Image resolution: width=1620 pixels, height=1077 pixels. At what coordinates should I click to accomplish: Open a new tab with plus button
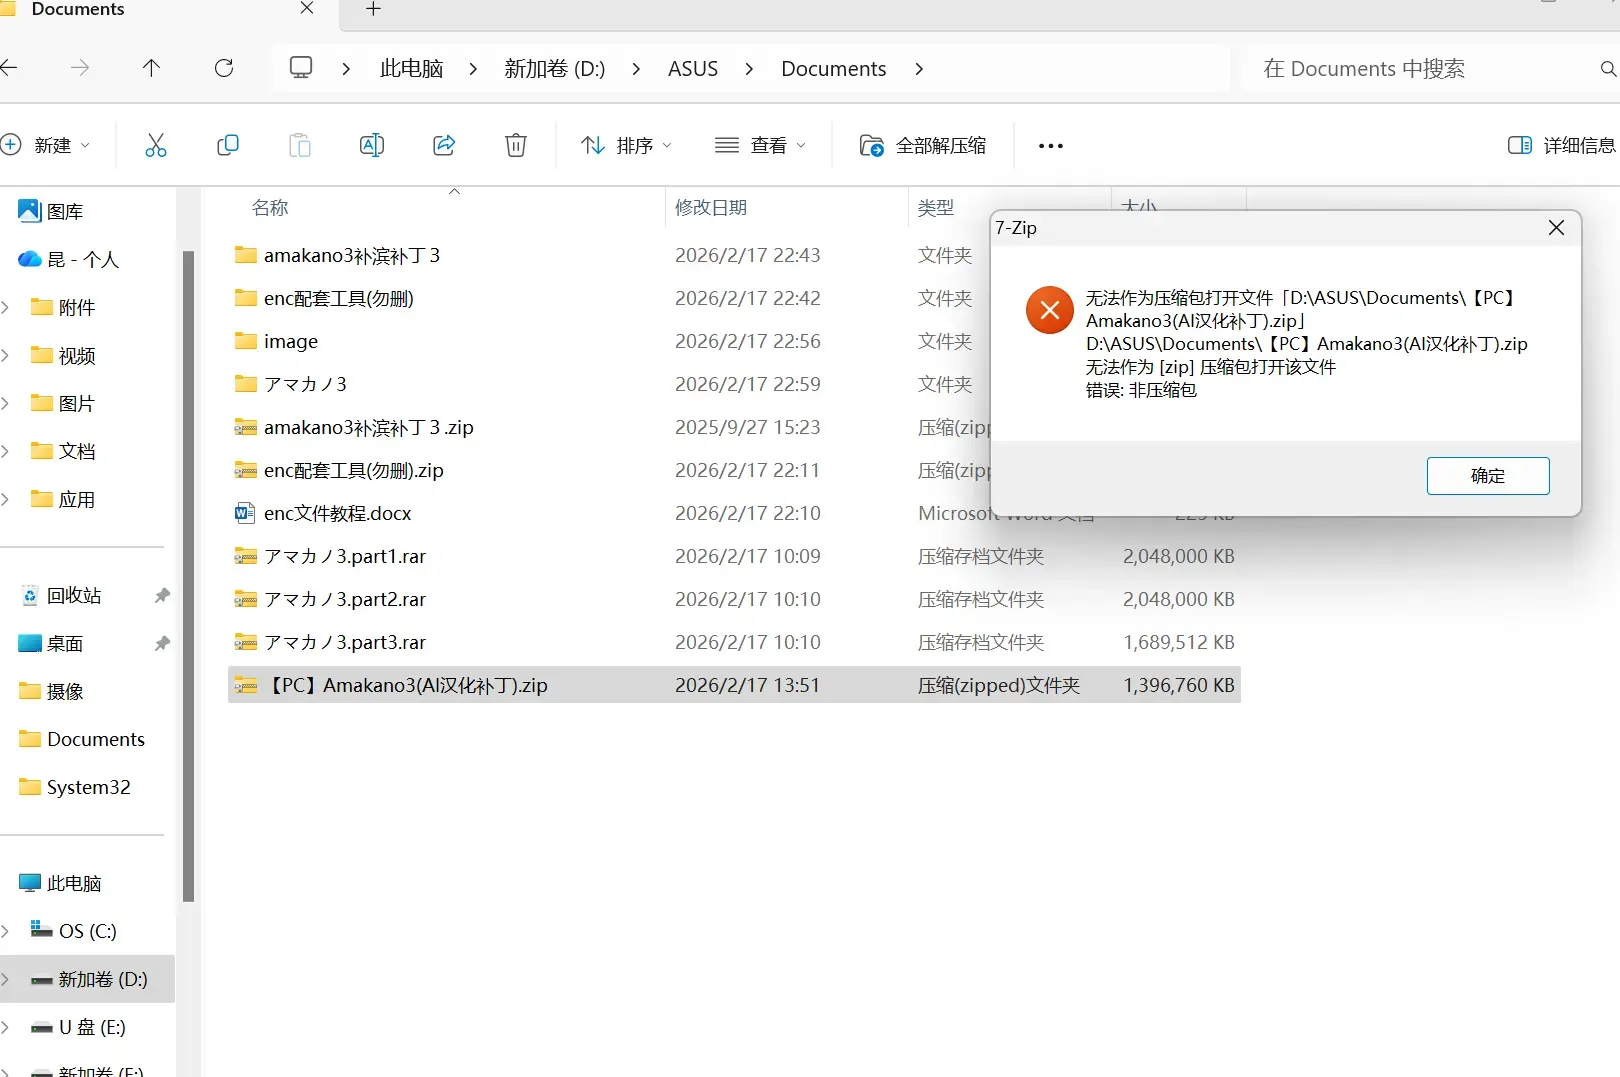coord(374,9)
